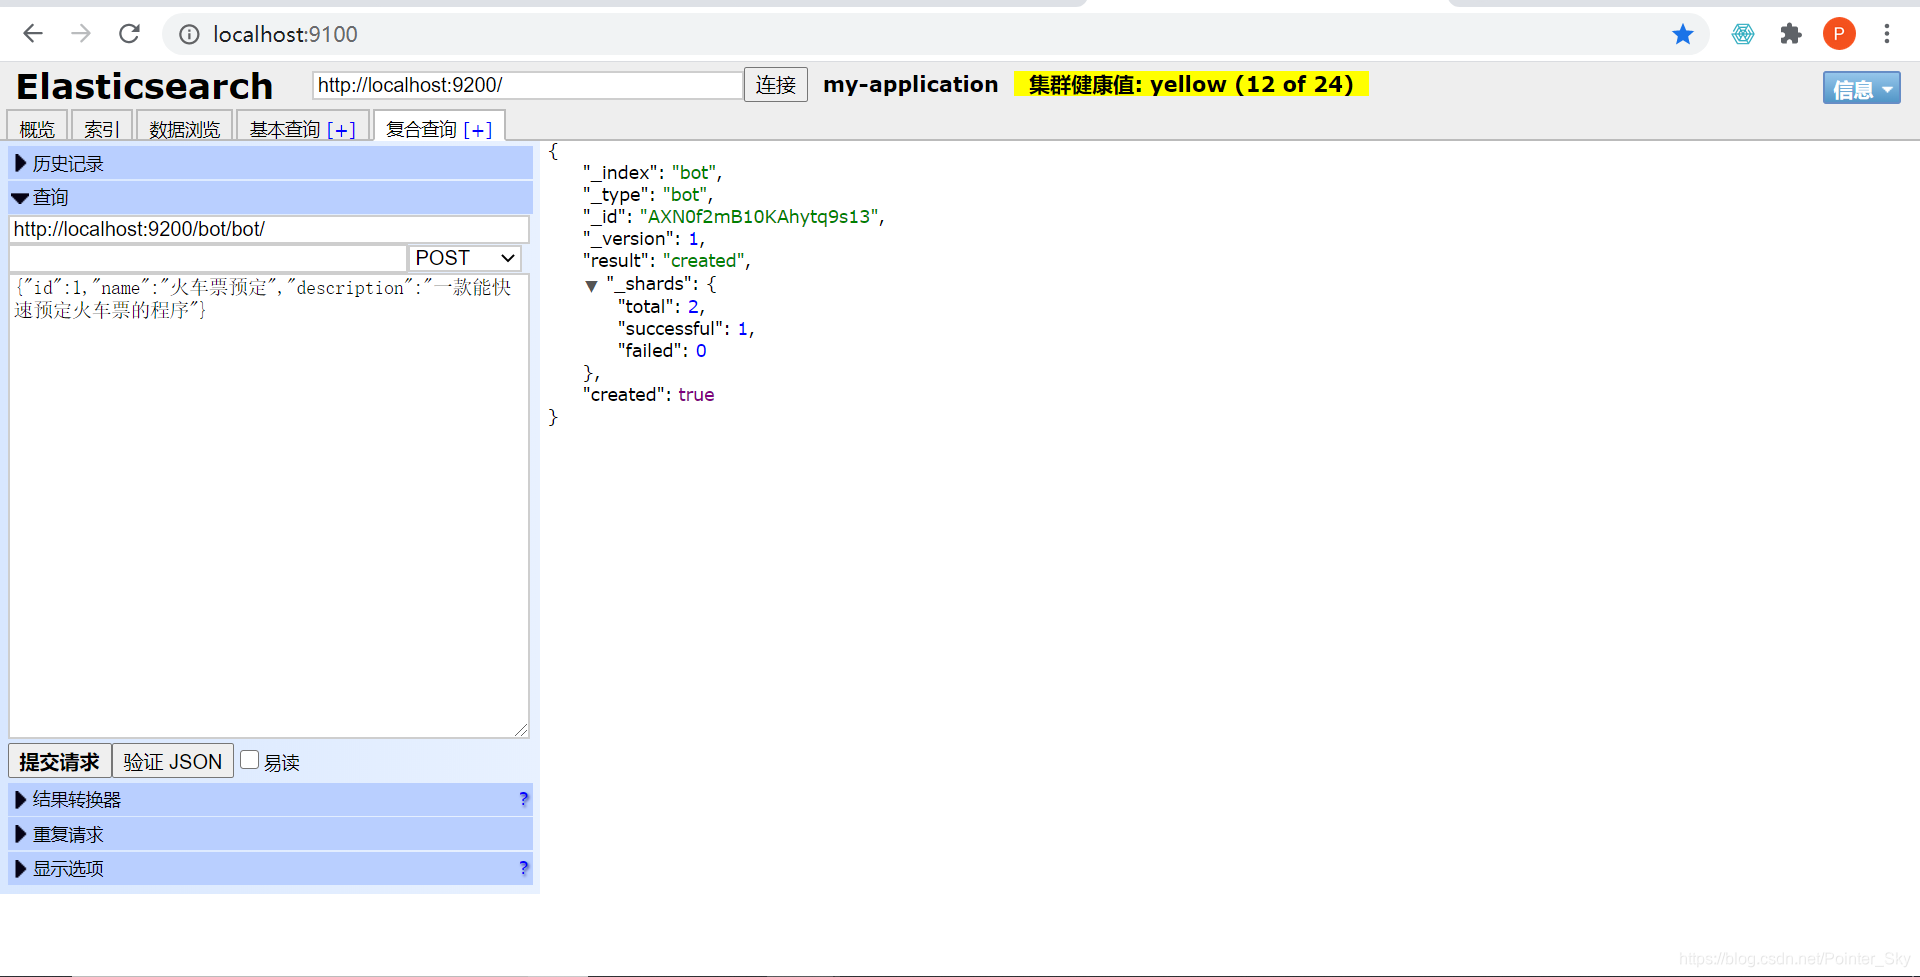The width and height of the screenshot is (1920, 977).
Task: Grab the textarea resize handle corner
Action: [x=521, y=730]
